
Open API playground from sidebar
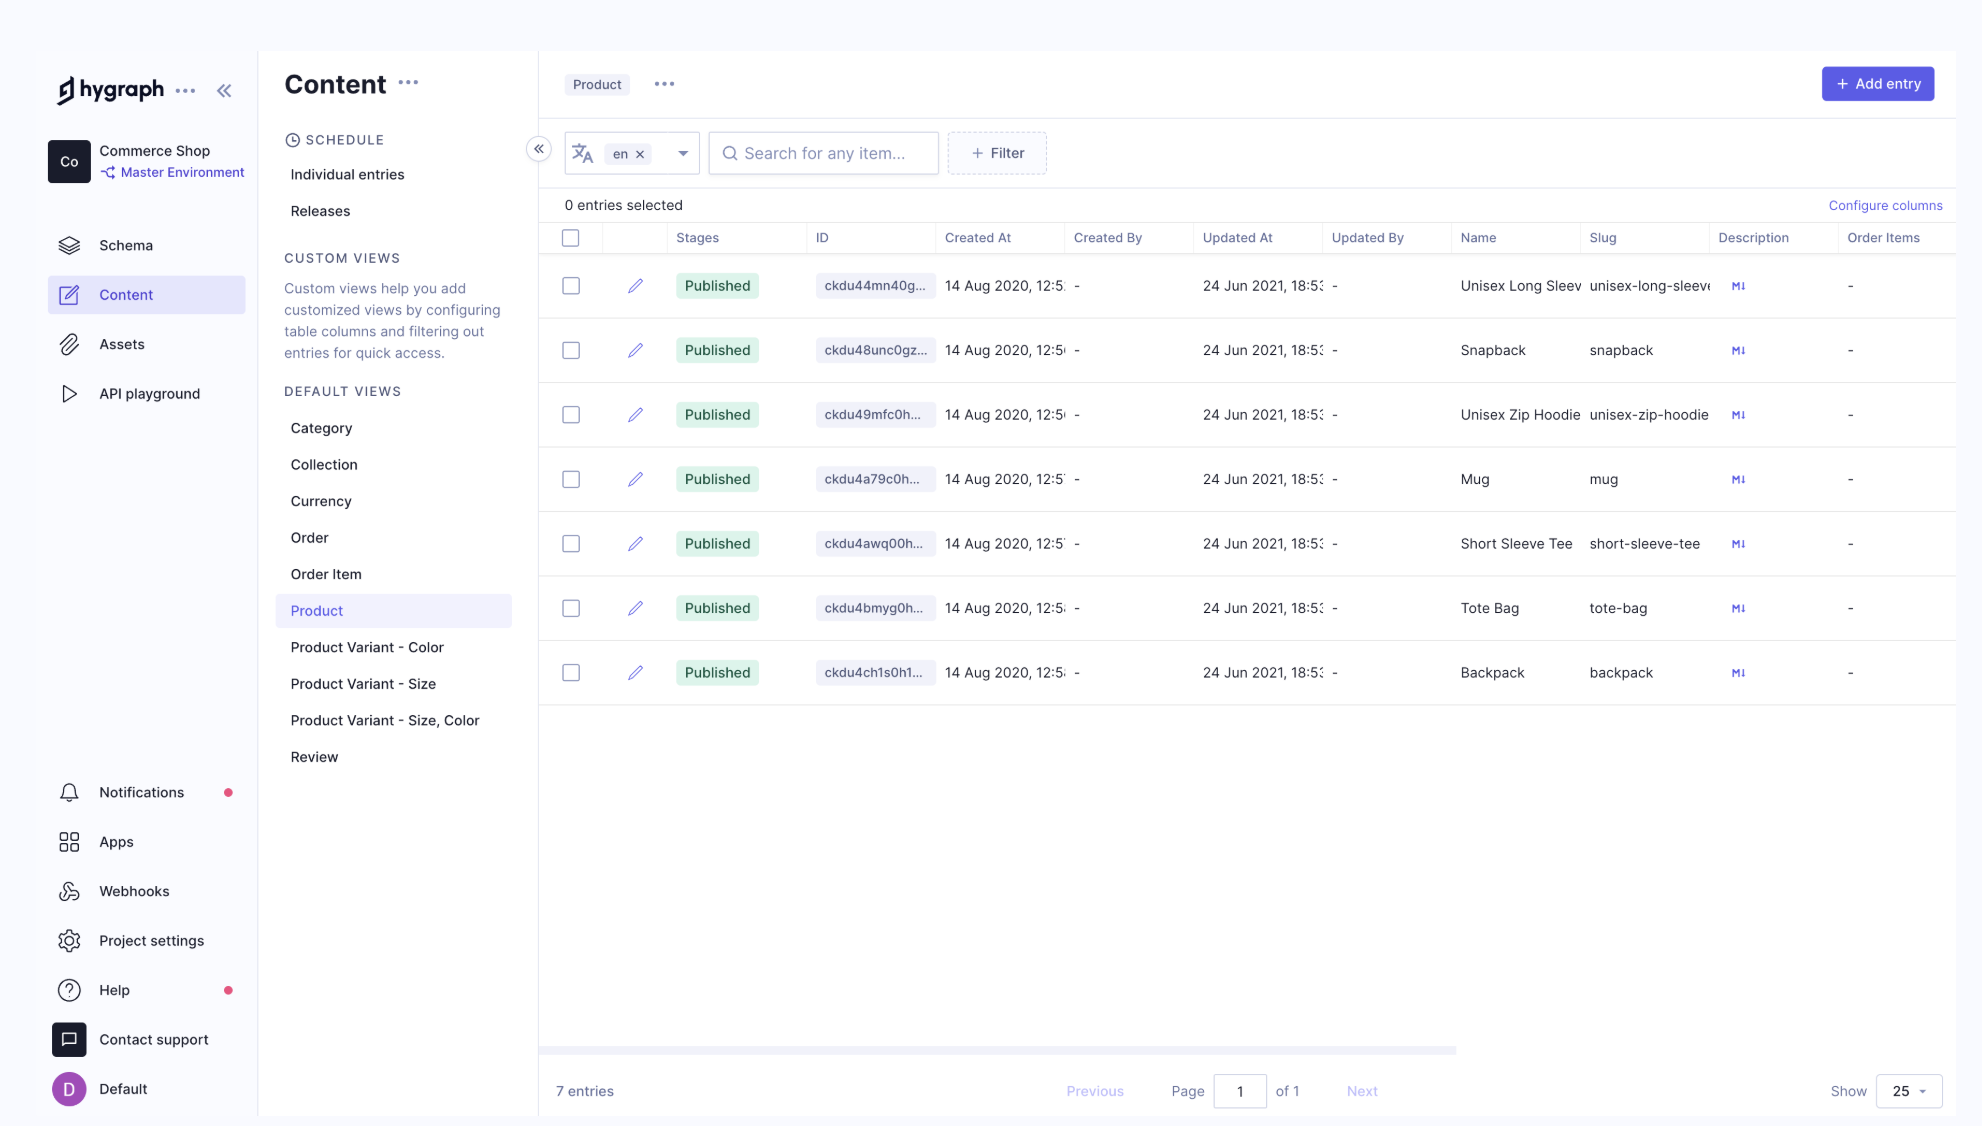pos(149,394)
